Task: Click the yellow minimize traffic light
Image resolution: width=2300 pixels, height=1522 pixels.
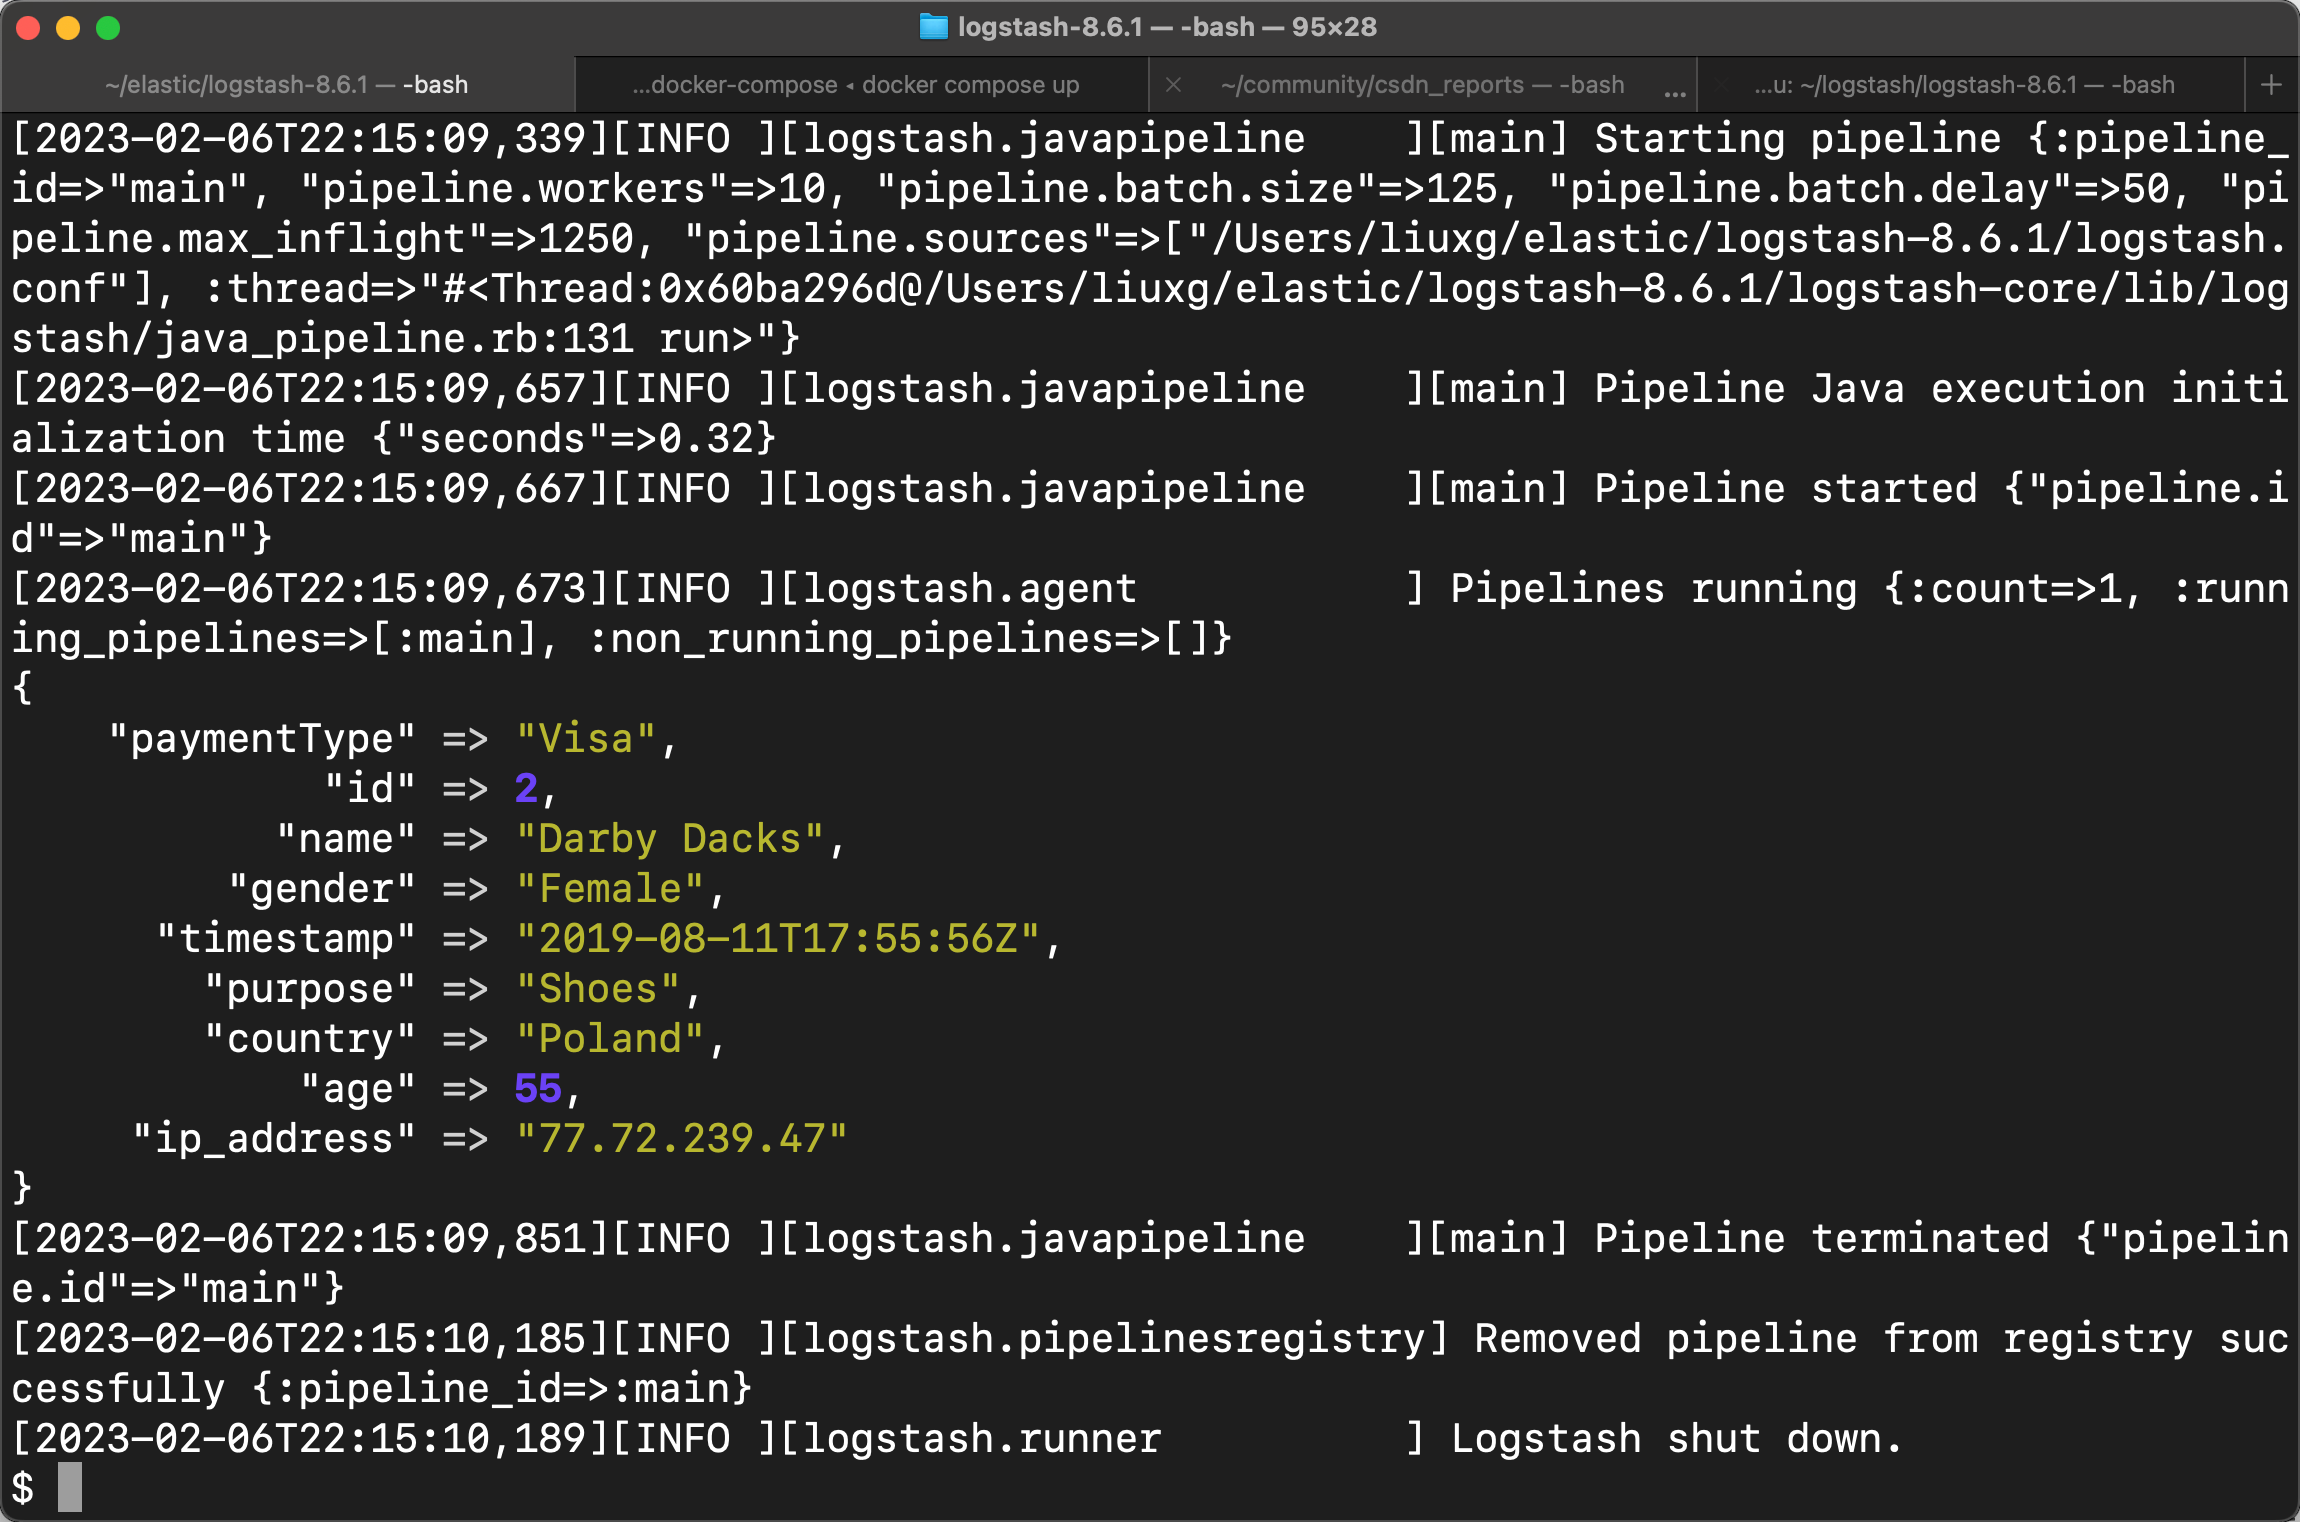Action: [68, 29]
